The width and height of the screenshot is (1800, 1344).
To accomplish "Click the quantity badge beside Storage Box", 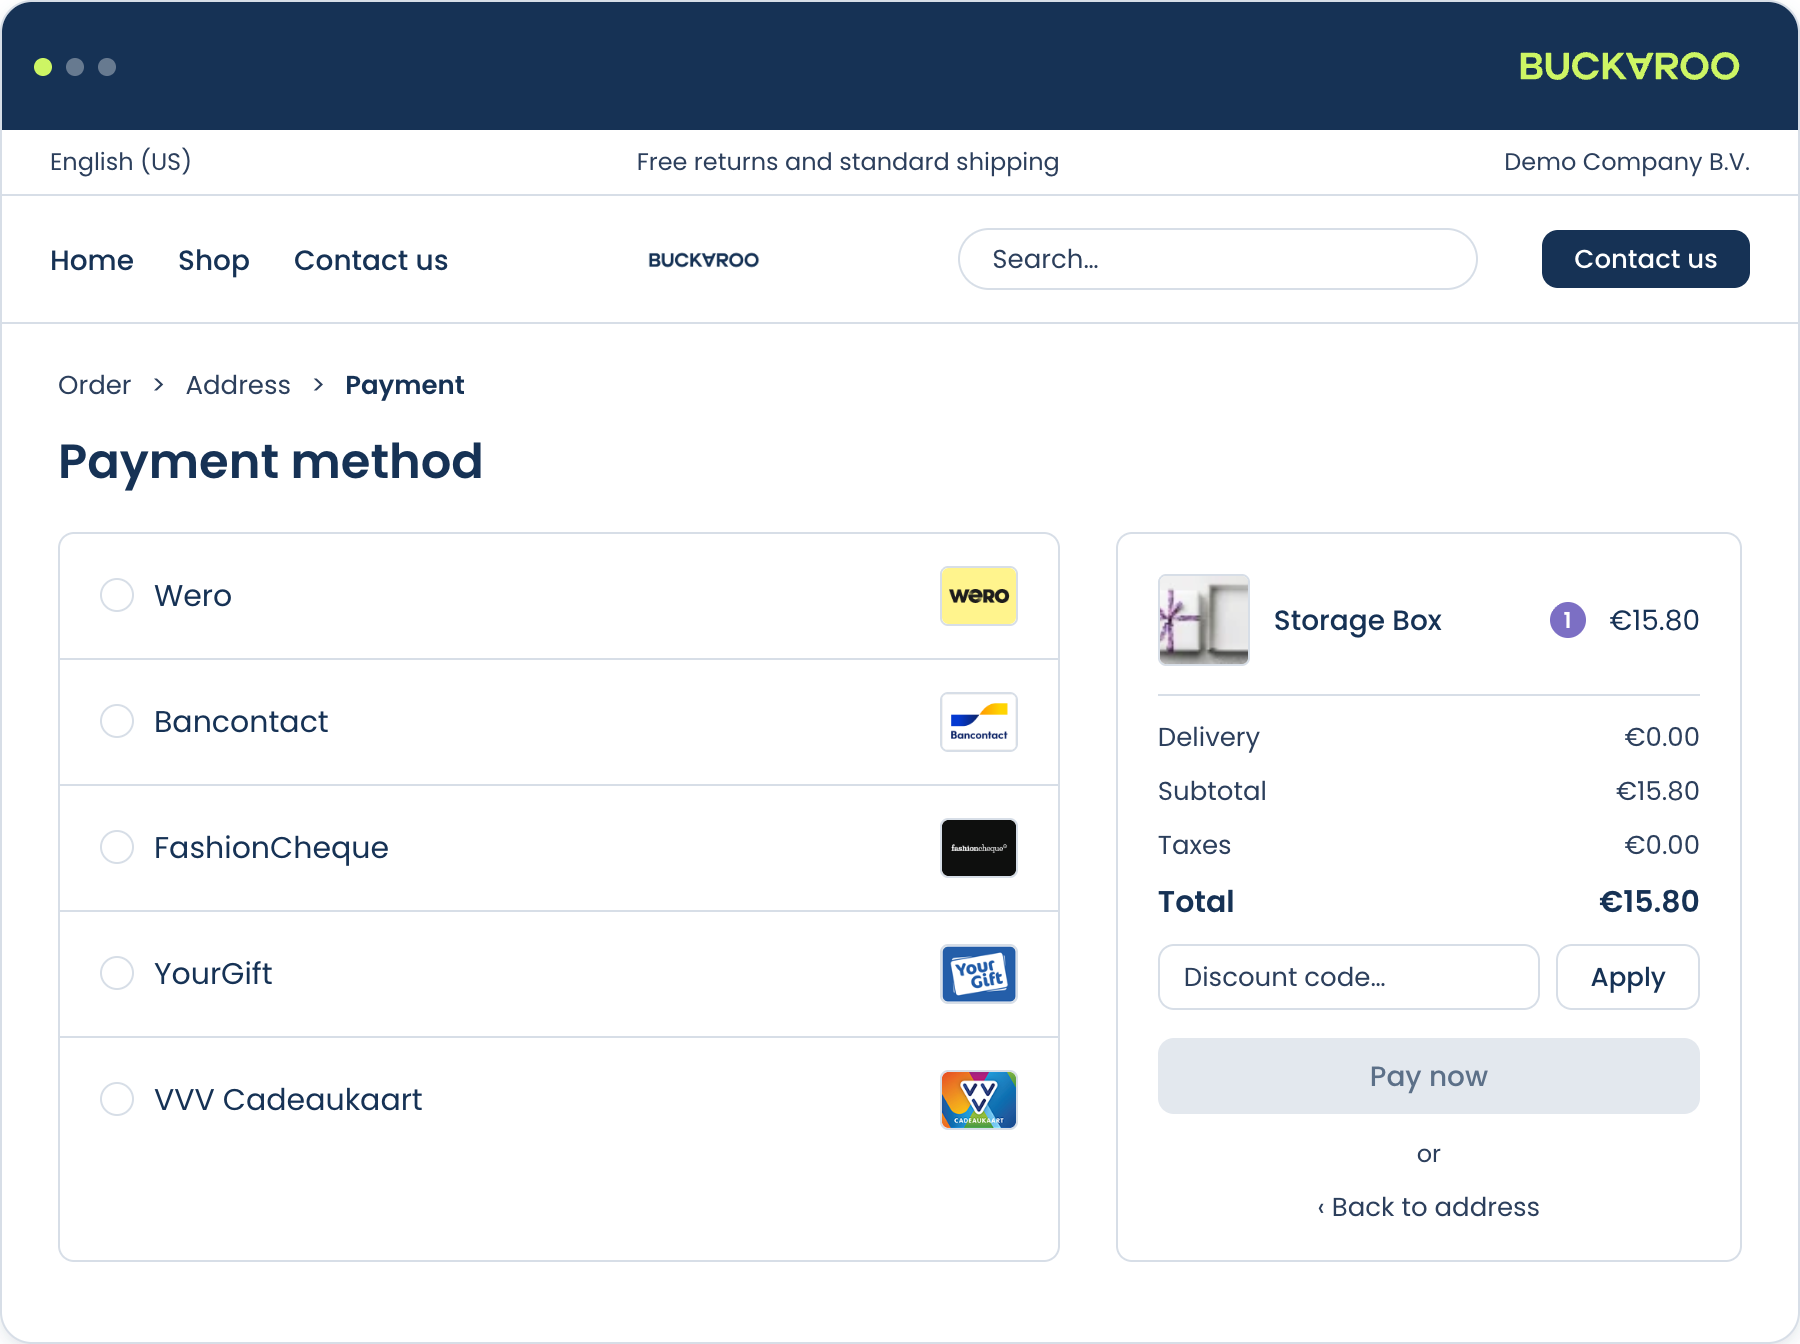I will pyautogui.click(x=1567, y=620).
